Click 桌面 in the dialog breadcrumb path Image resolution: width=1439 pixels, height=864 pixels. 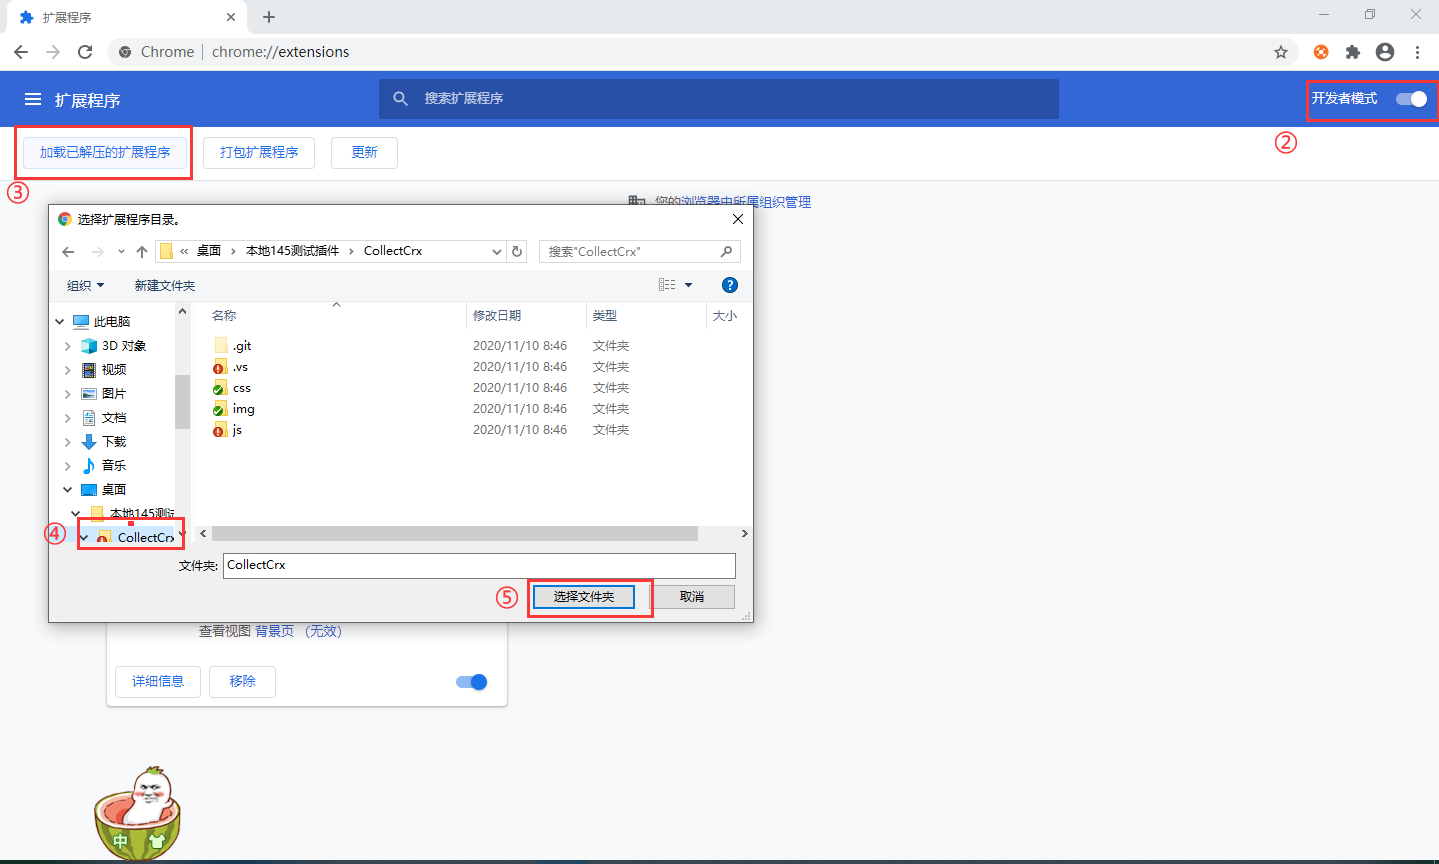pos(209,251)
